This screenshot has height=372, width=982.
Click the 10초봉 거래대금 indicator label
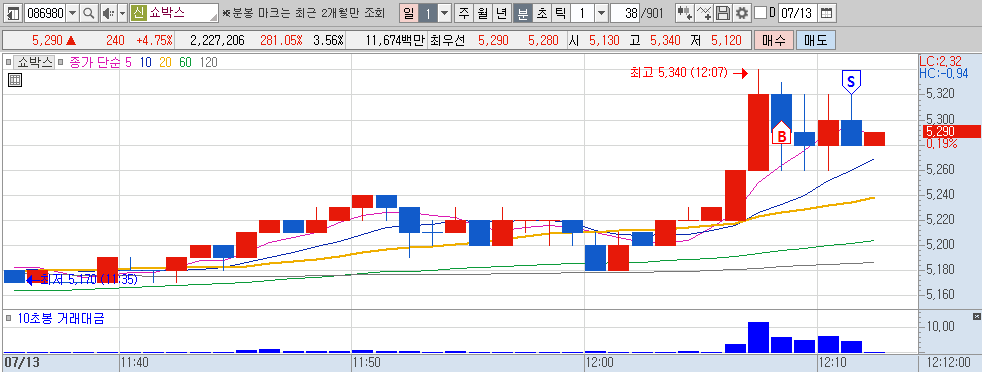coord(61,319)
